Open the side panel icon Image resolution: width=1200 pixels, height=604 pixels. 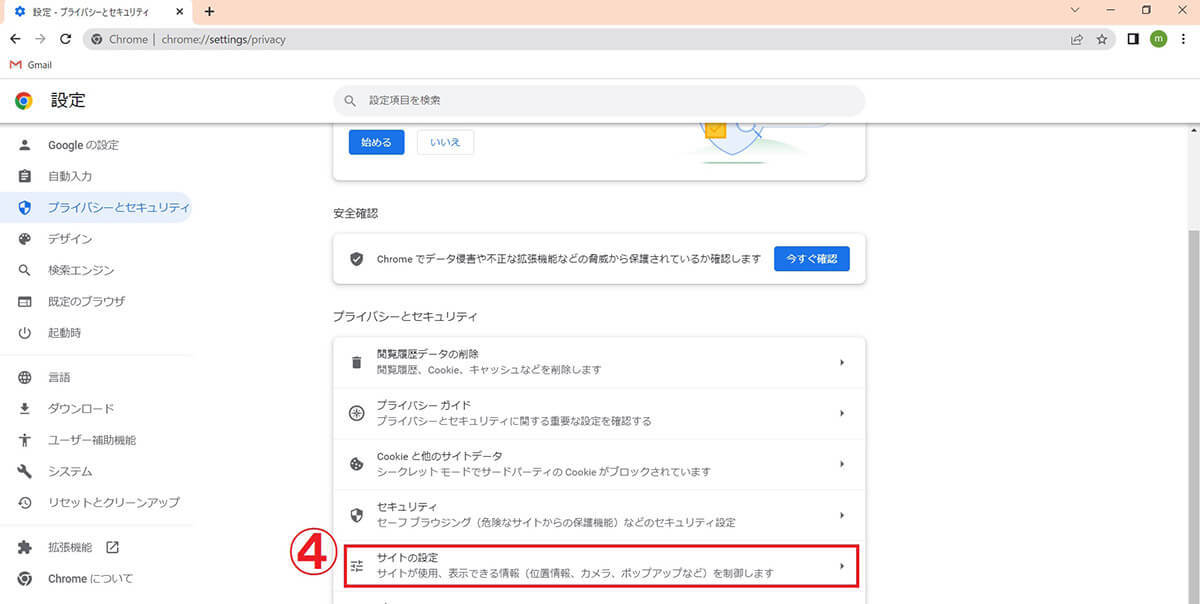1134,39
